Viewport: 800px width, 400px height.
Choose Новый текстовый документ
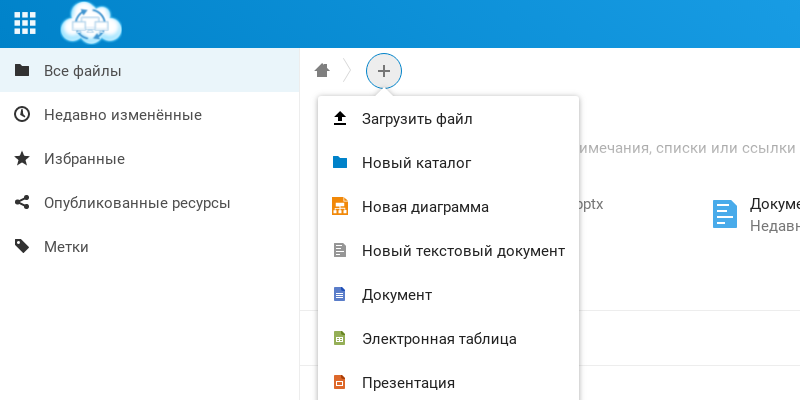coord(448,251)
